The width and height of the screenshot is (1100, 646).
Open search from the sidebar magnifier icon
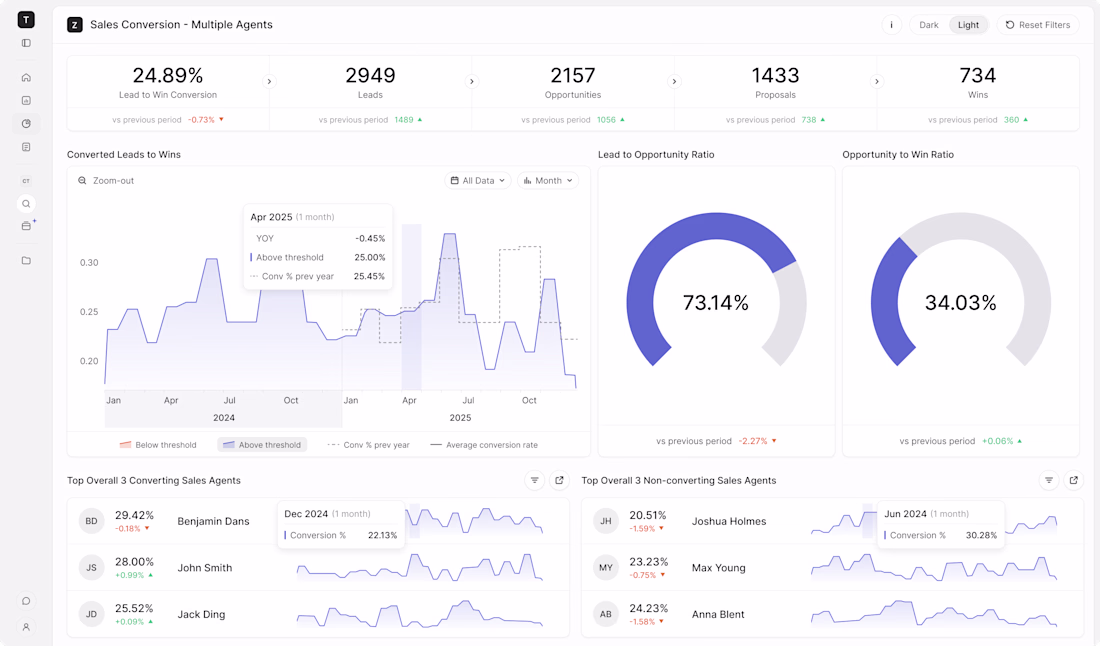point(26,203)
